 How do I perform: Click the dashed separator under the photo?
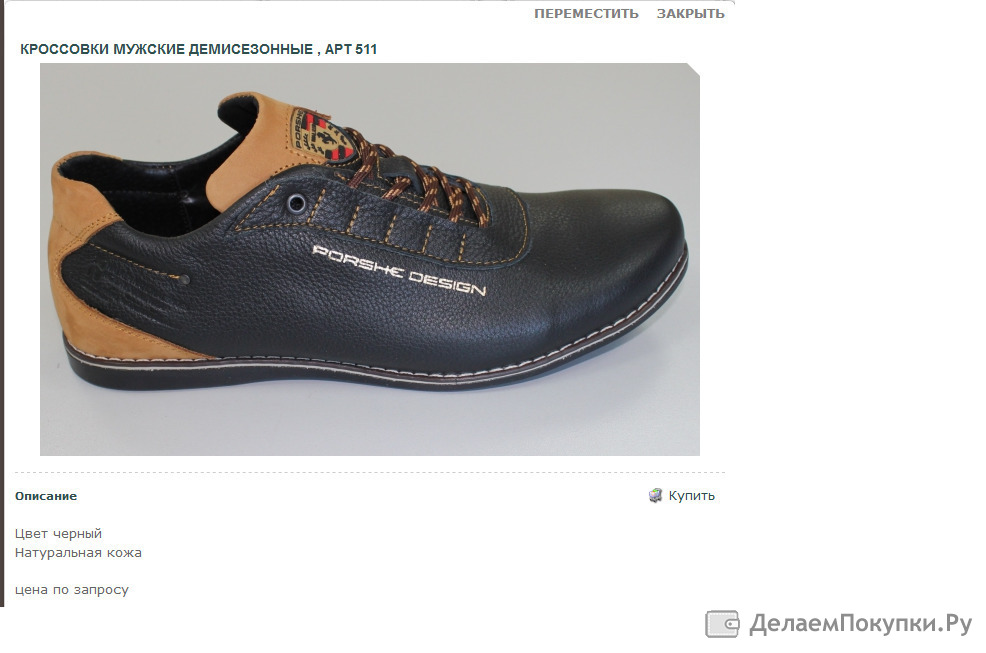(x=370, y=472)
